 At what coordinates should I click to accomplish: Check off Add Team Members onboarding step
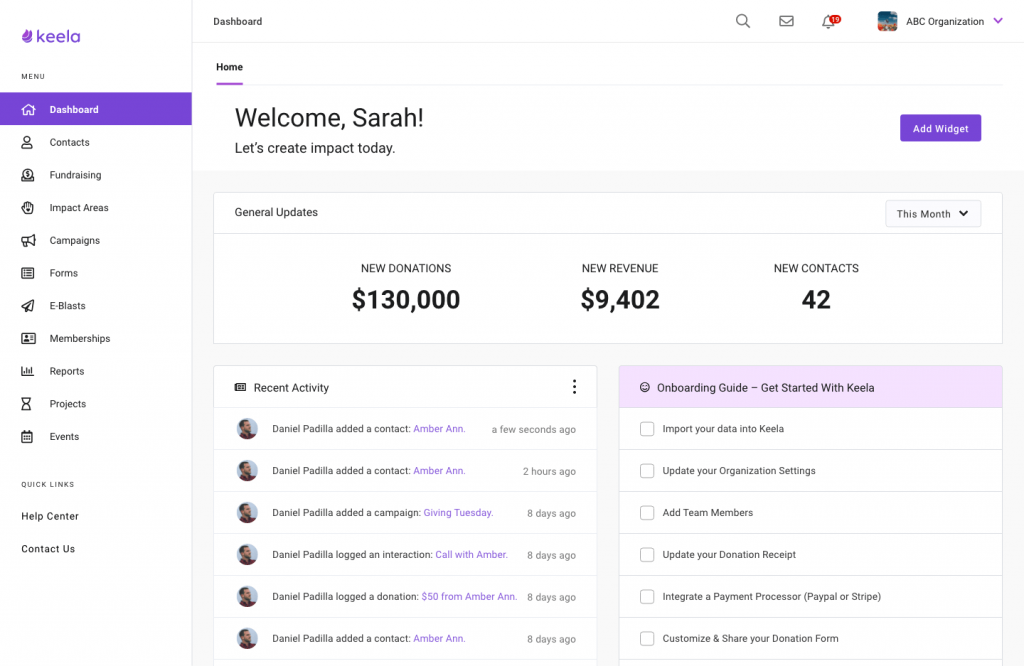pyautogui.click(x=646, y=512)
